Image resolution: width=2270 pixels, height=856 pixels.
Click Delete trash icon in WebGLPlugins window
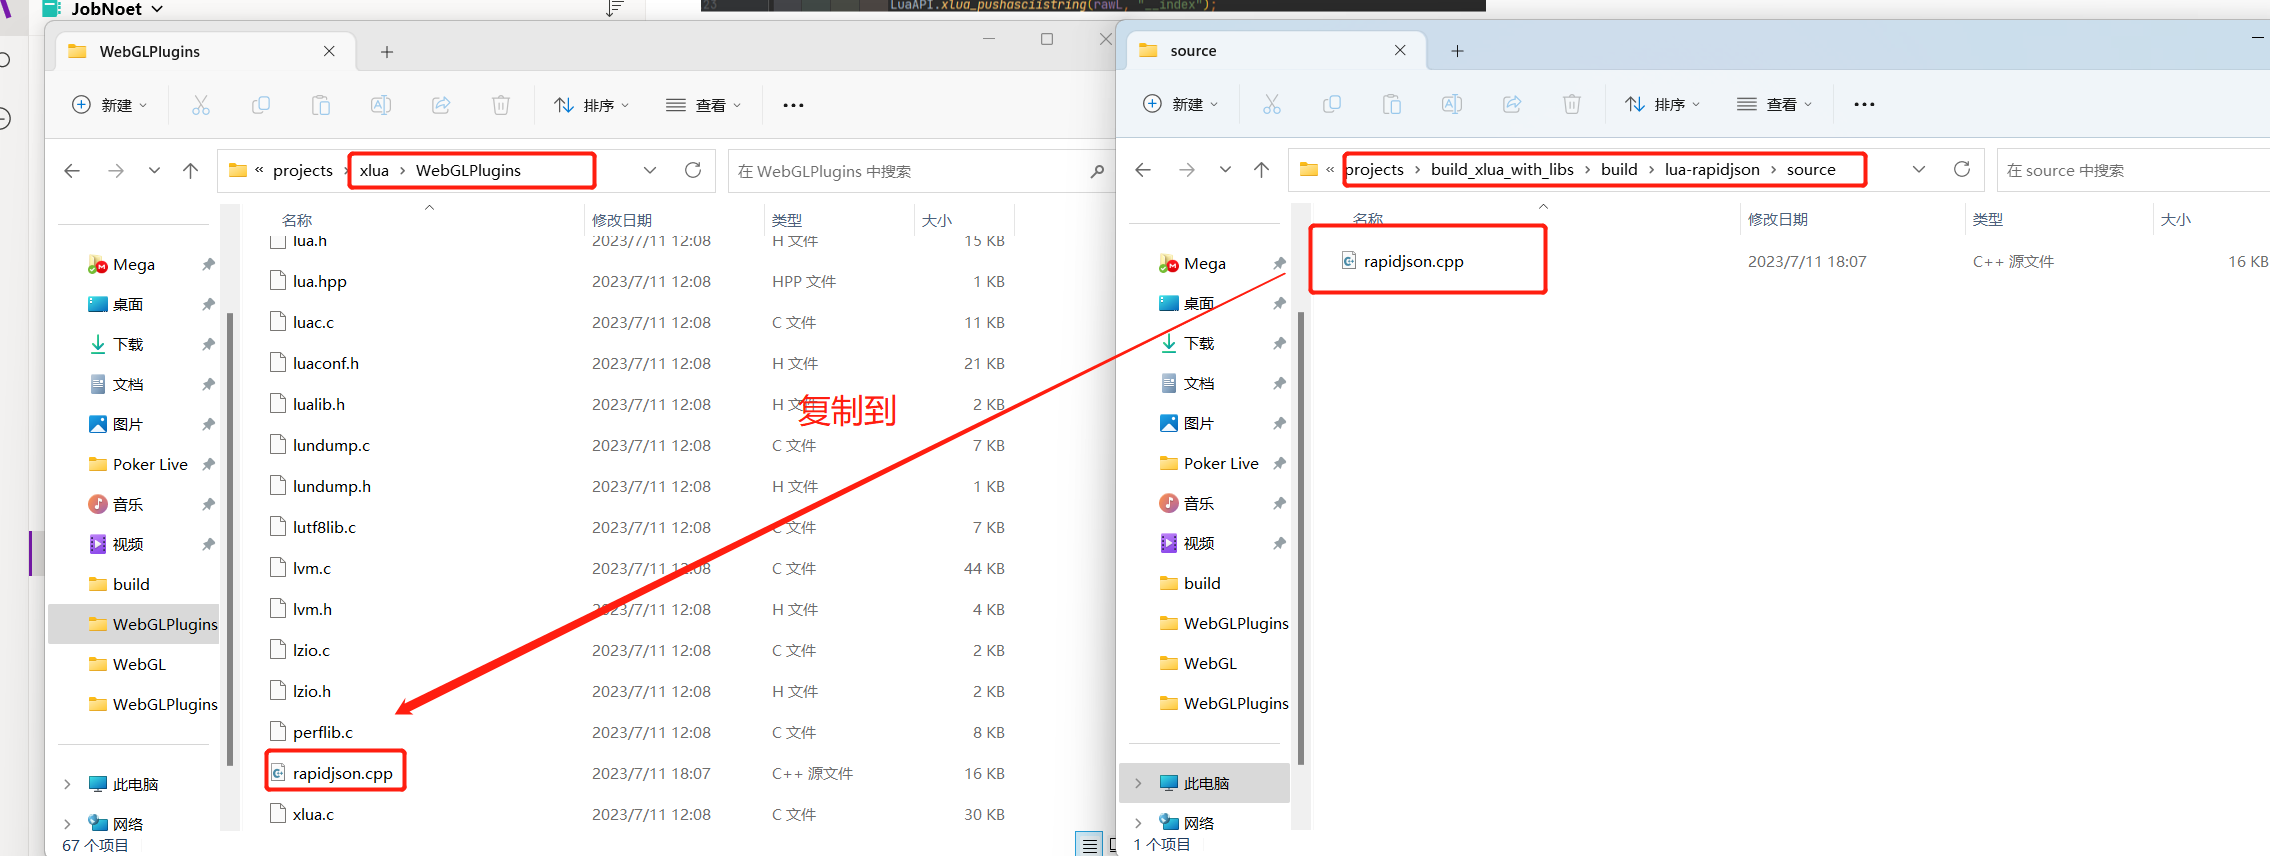[x=501, y=105]
